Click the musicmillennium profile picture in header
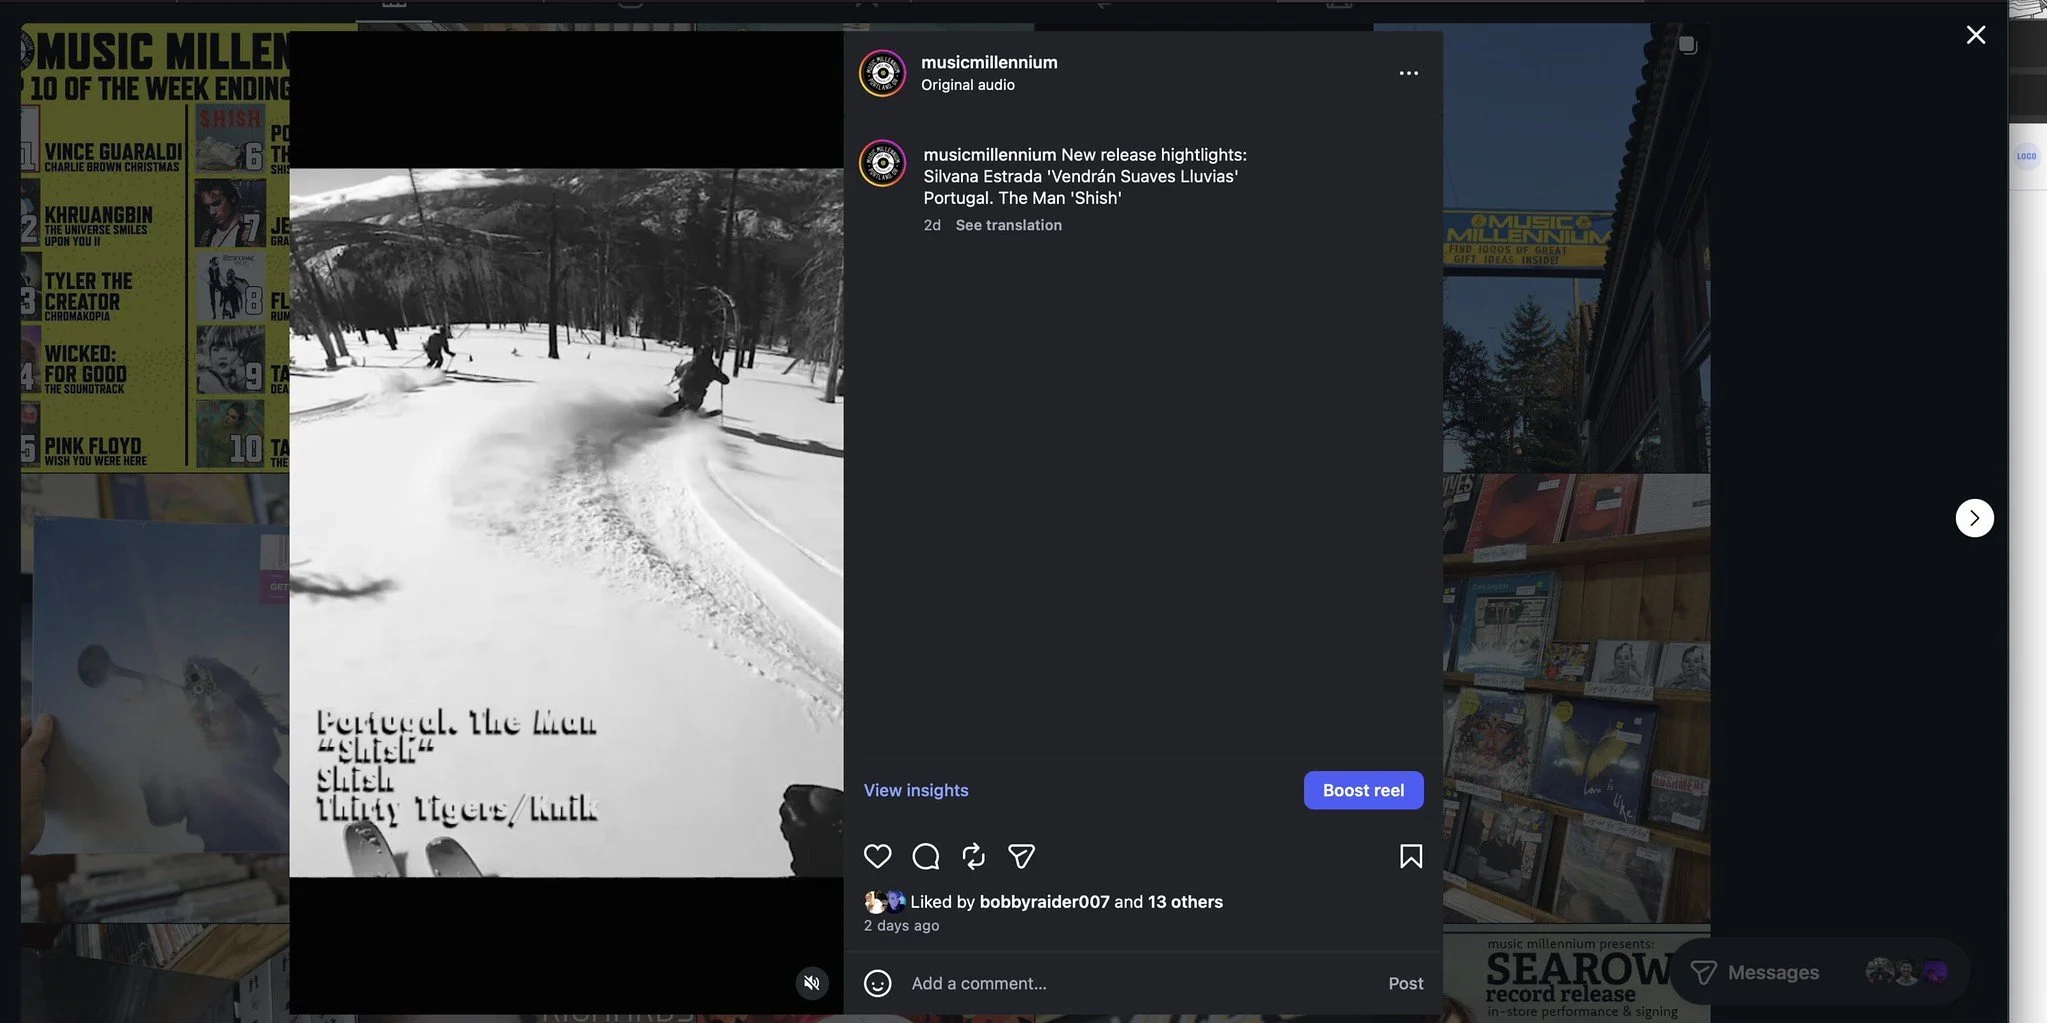The height and width of the screenshot is (1023, 2047). click(x=882, y=73)
